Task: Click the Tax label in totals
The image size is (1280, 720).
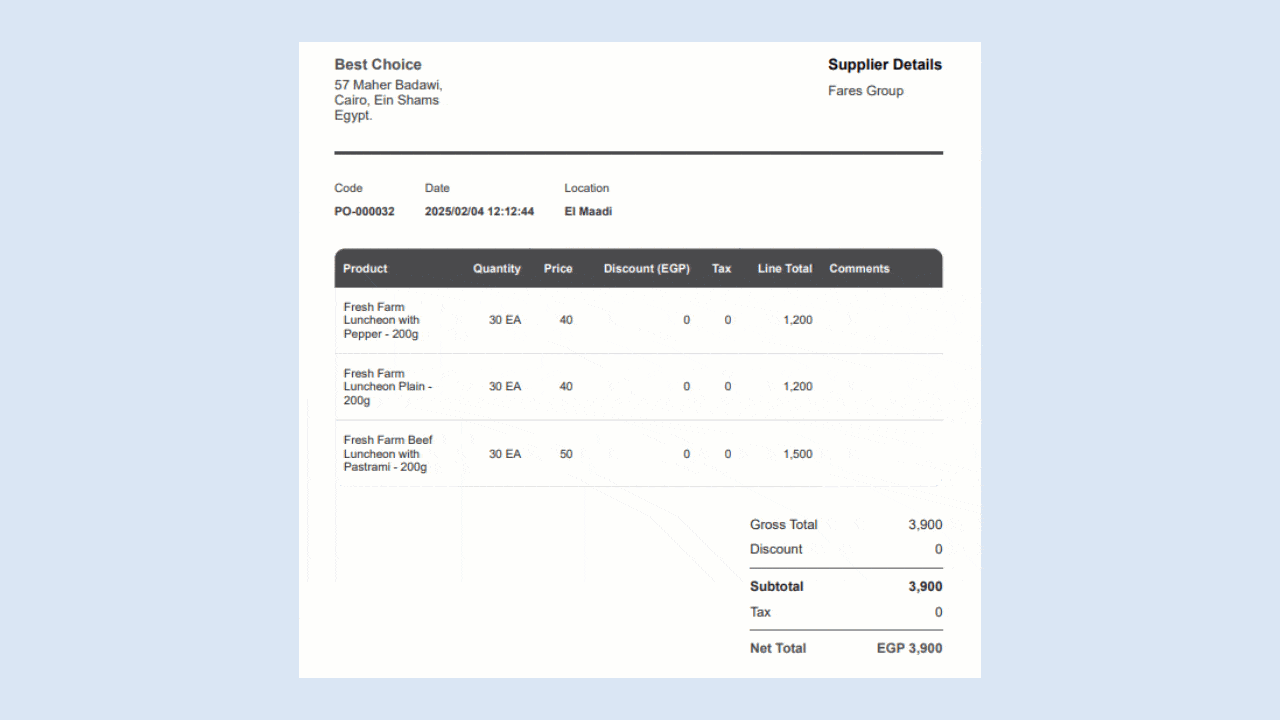Action: [761, 612]
